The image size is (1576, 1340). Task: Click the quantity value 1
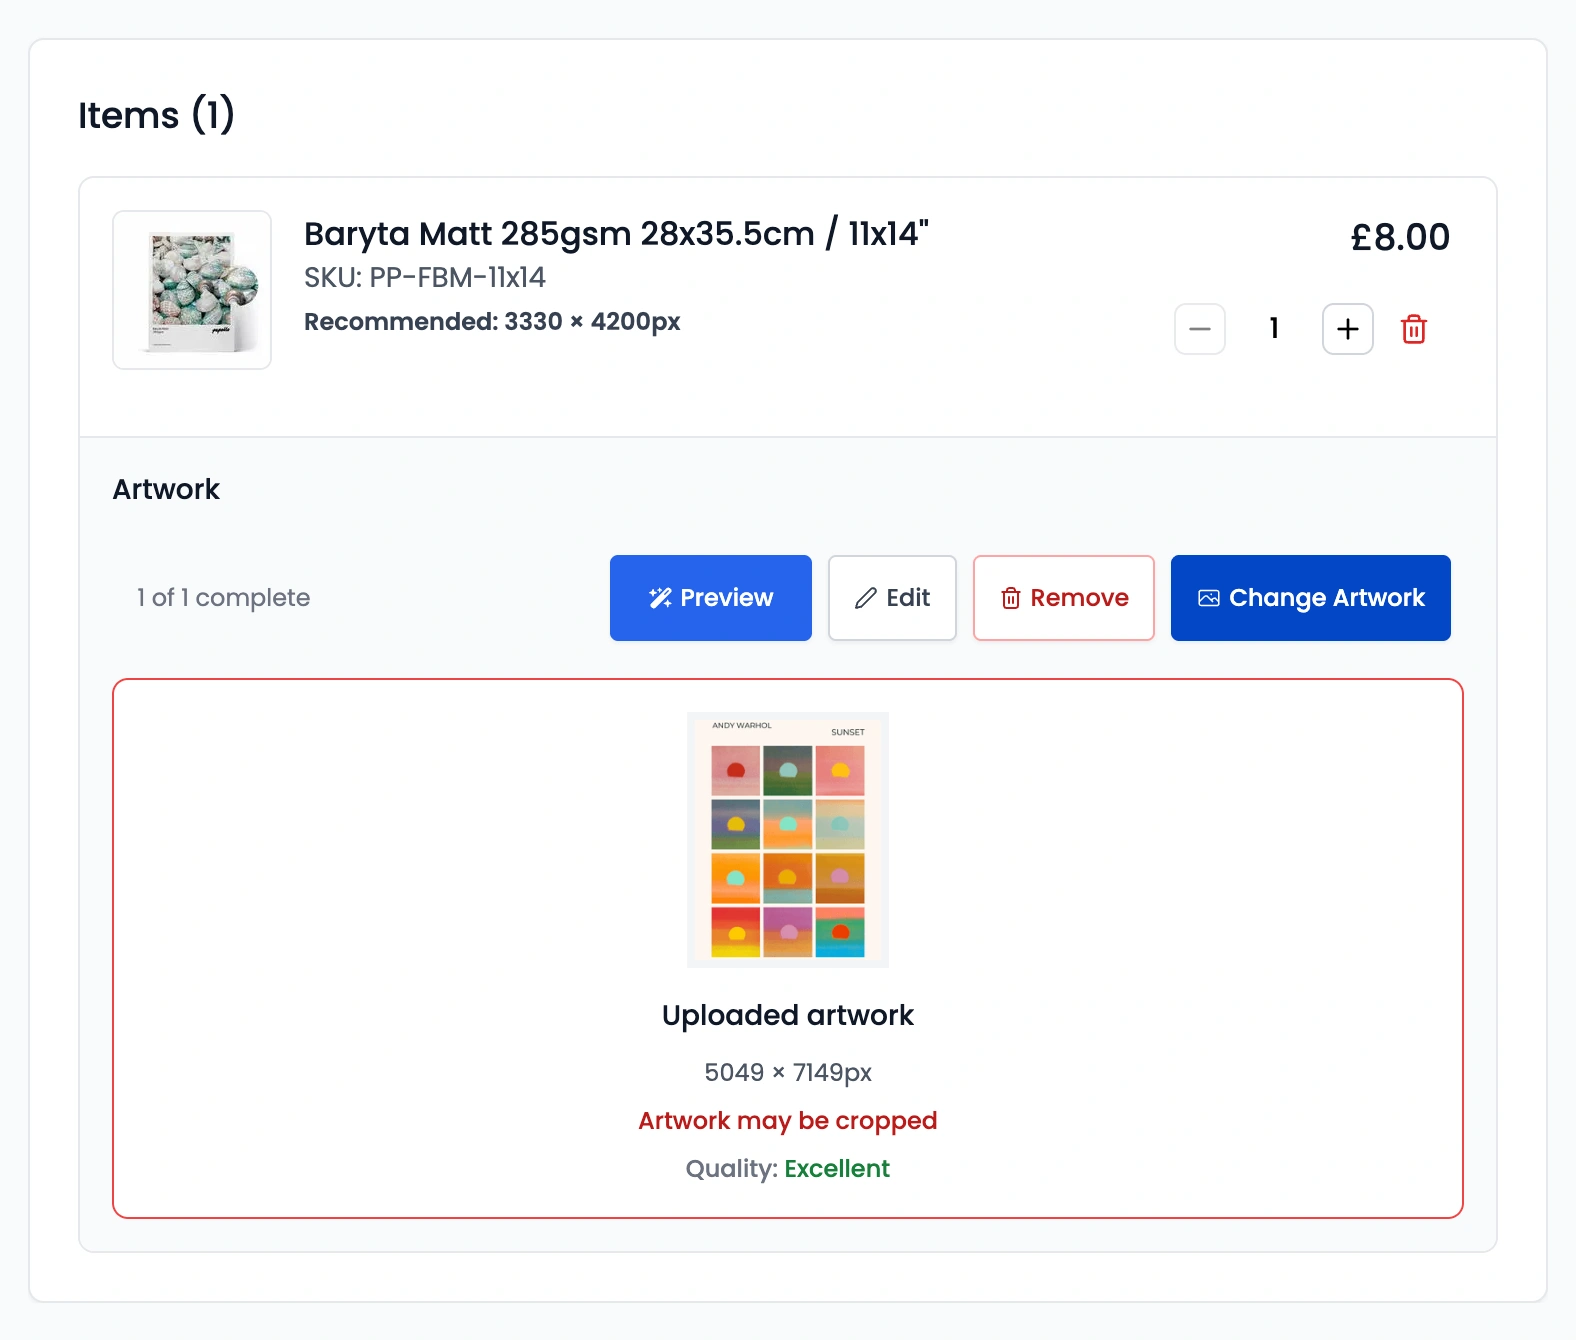pos(1274,329)
